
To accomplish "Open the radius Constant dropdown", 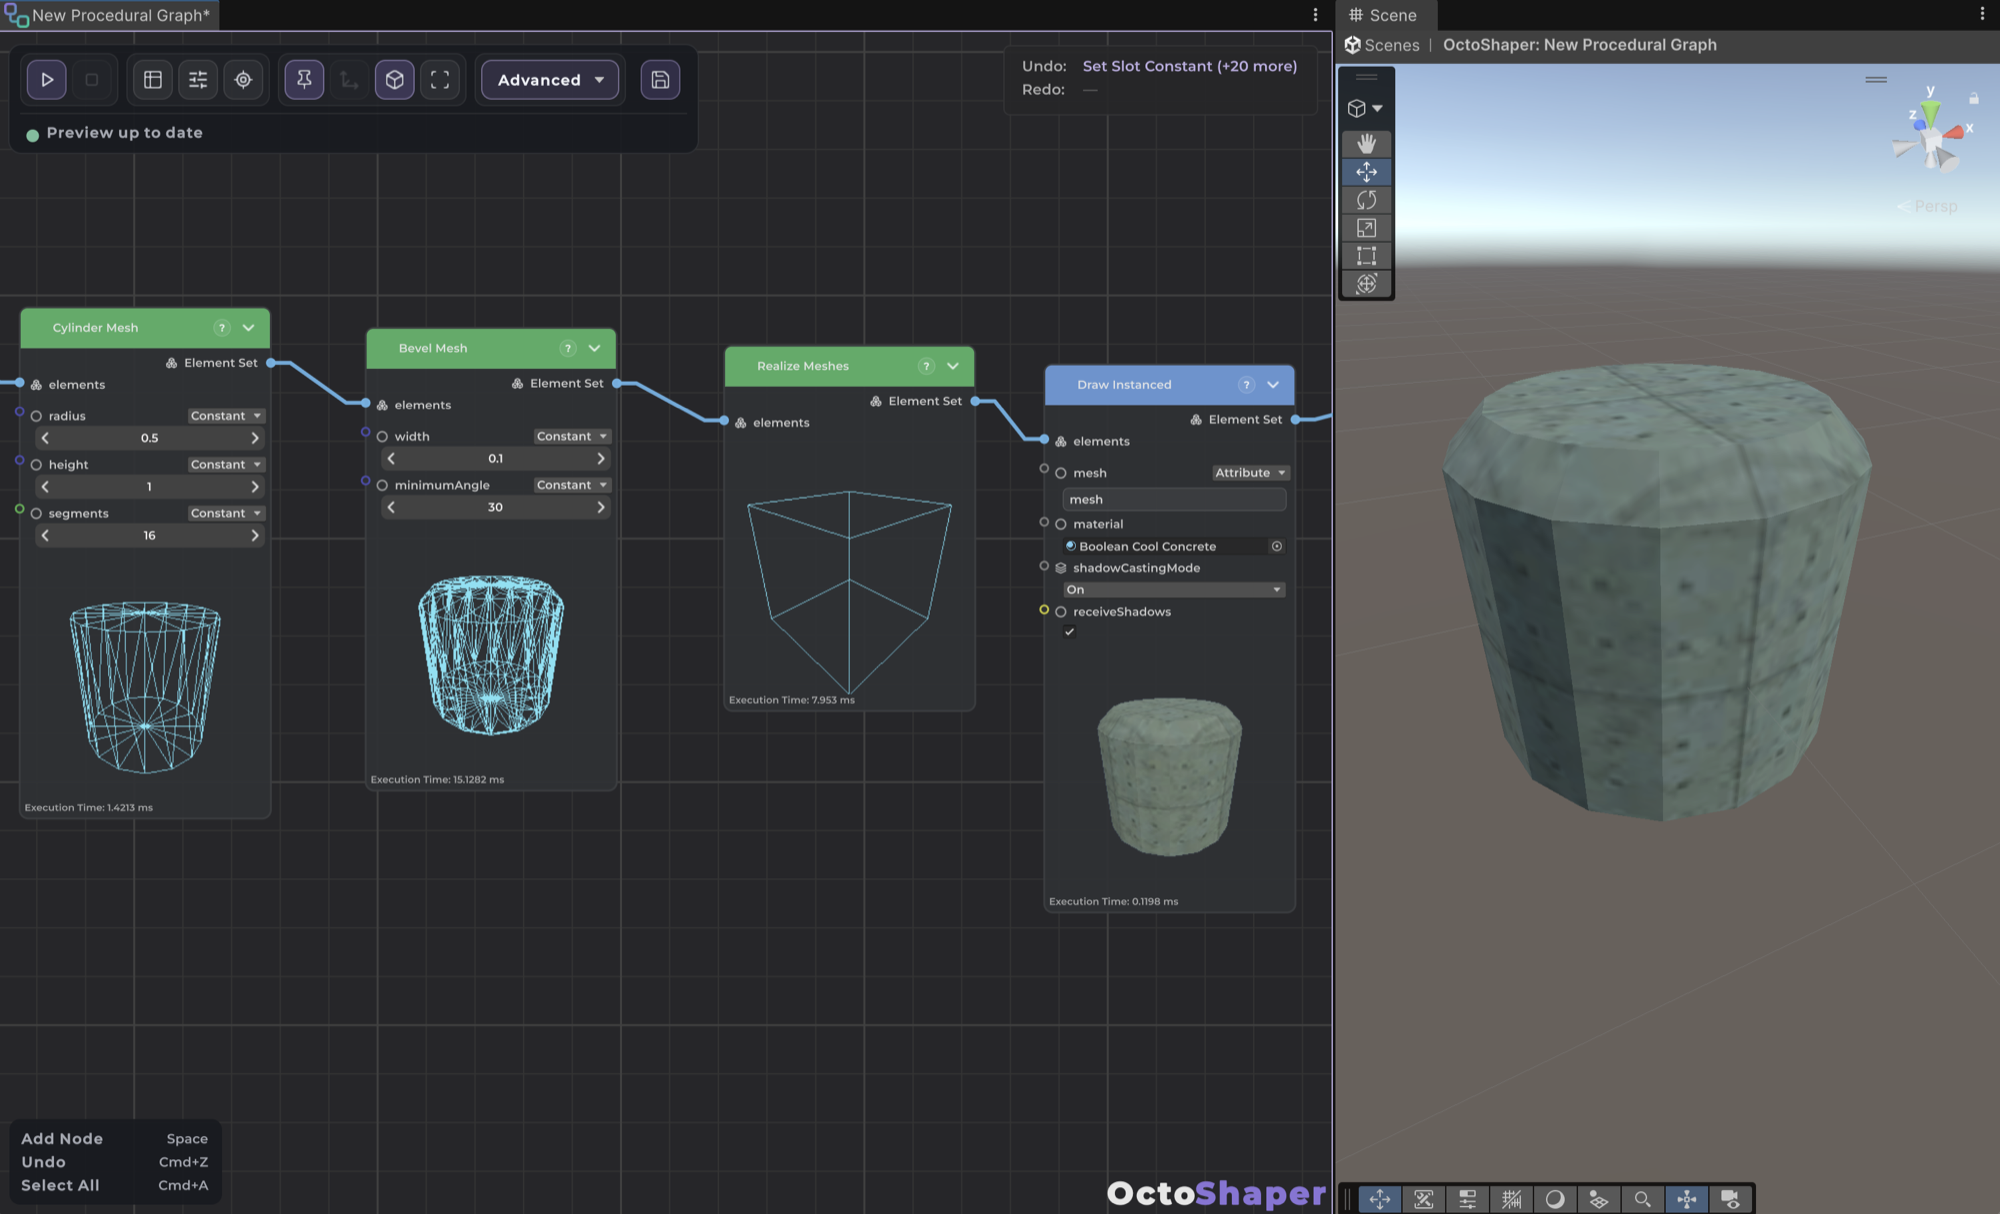I will [226, 416].
